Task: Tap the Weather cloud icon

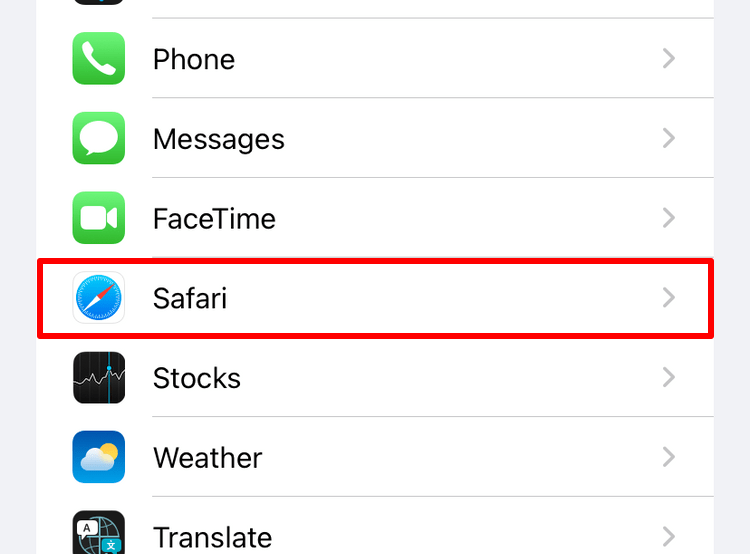Action: 99,457
